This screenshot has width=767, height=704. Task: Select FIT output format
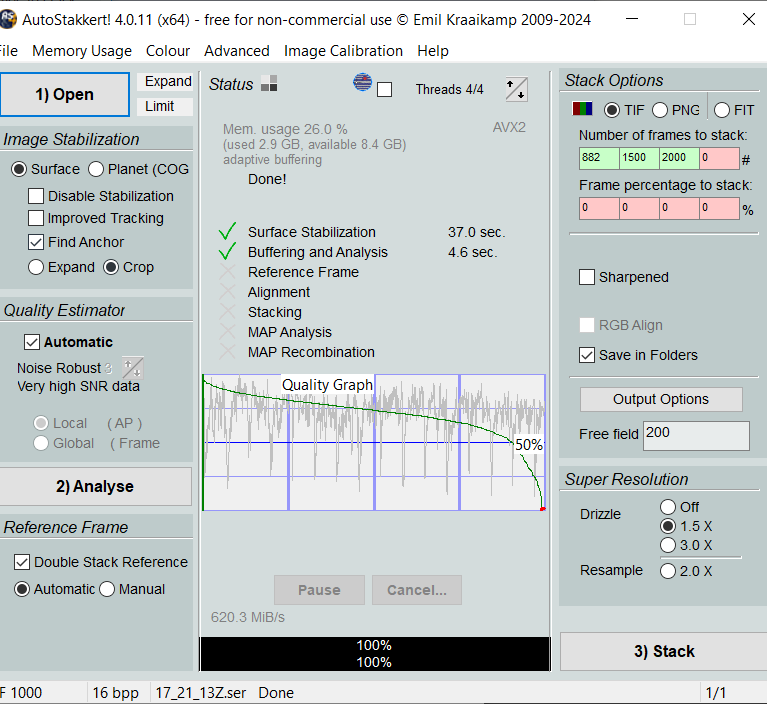click(734, 110)
